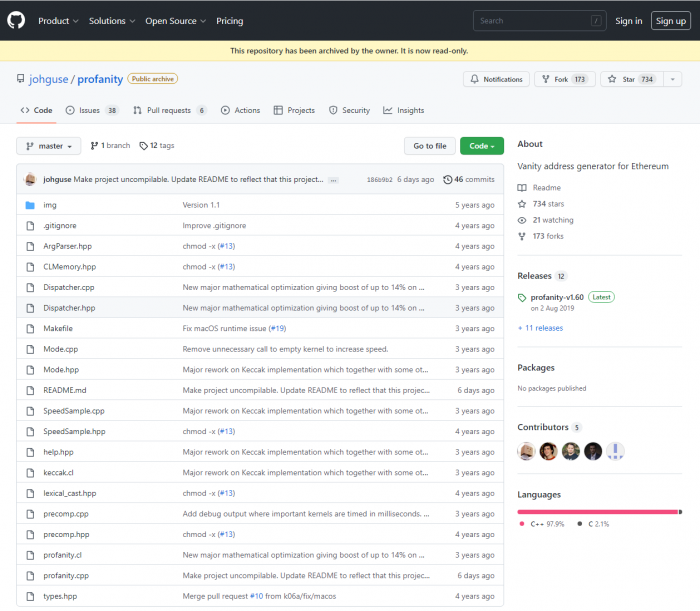The width and height of the screenshot is (700, 611).
Task: Click the file icon next to SpeedSample.hpp
Action: (x=30, y=432)
